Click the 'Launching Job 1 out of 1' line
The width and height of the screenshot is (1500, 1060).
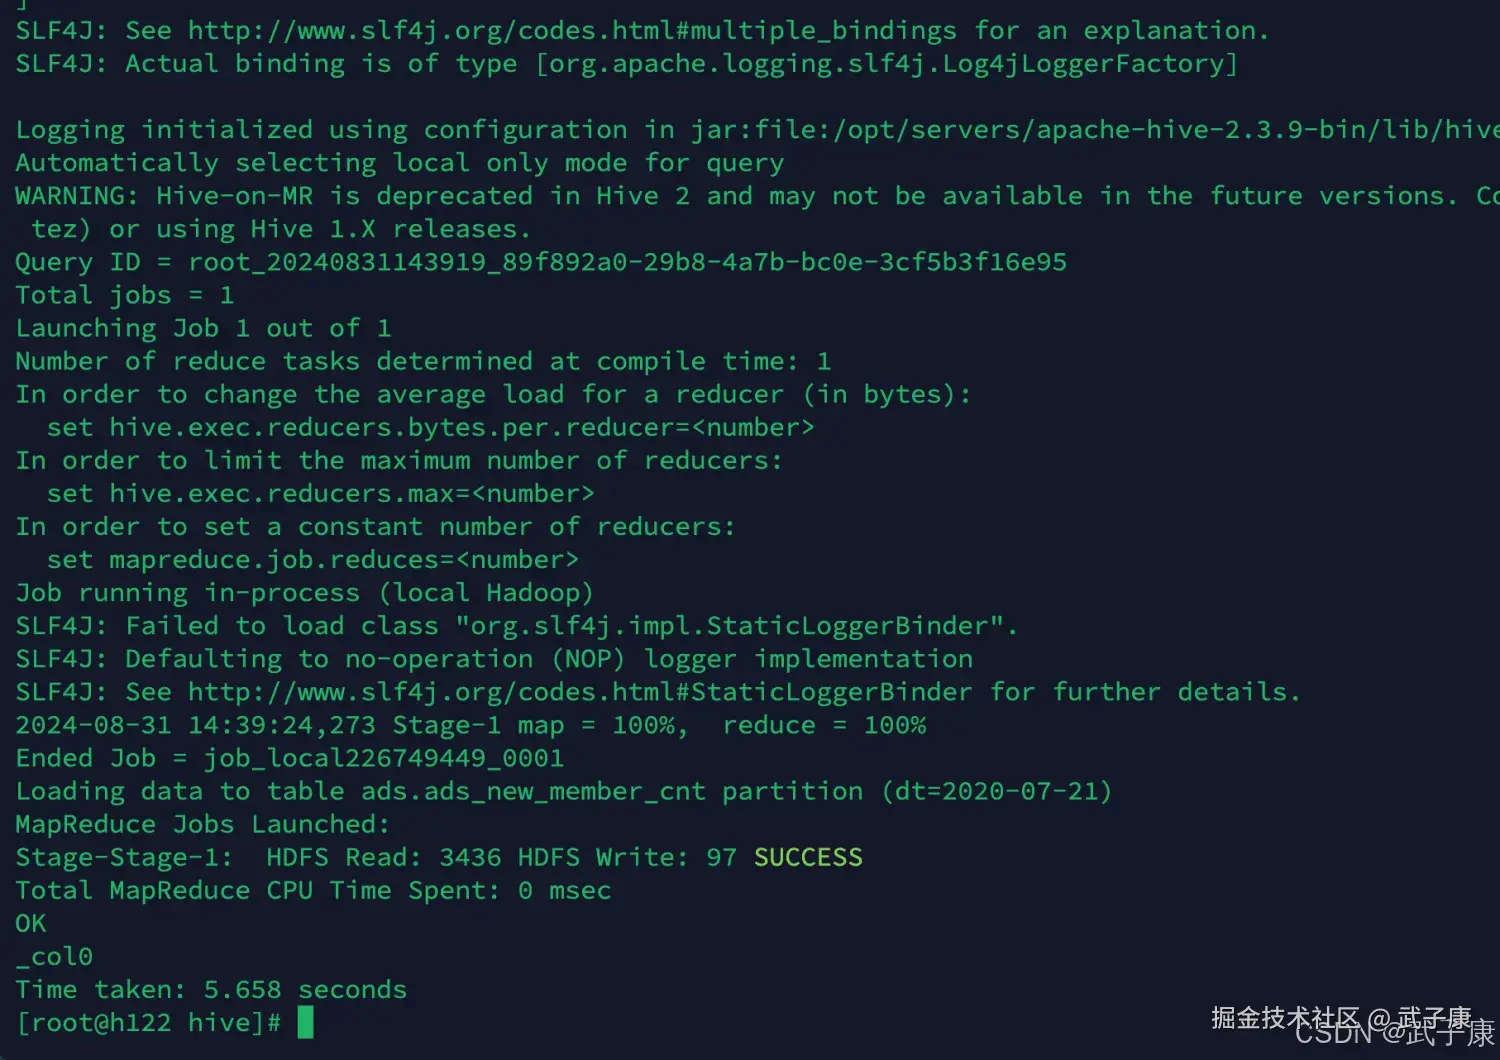(x=203, y=329)
